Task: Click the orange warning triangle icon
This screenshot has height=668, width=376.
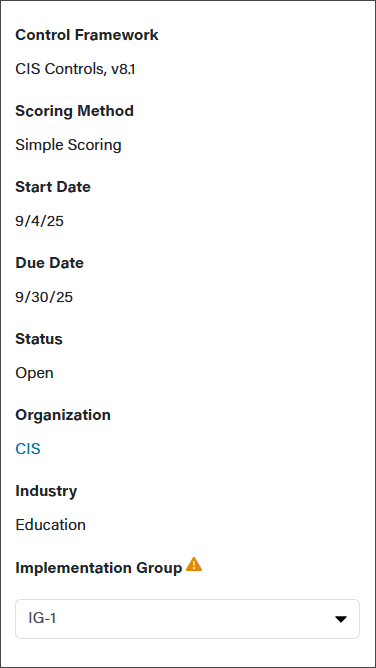Action: coord(194,564)
